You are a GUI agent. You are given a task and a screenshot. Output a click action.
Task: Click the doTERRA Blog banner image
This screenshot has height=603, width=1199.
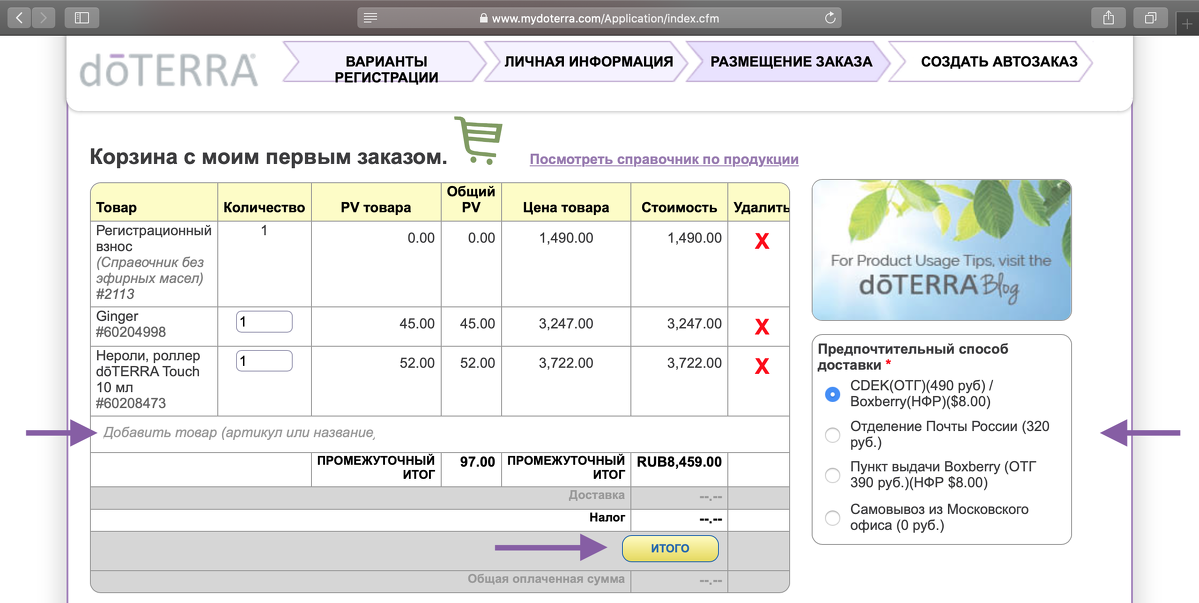pos(941,250)
